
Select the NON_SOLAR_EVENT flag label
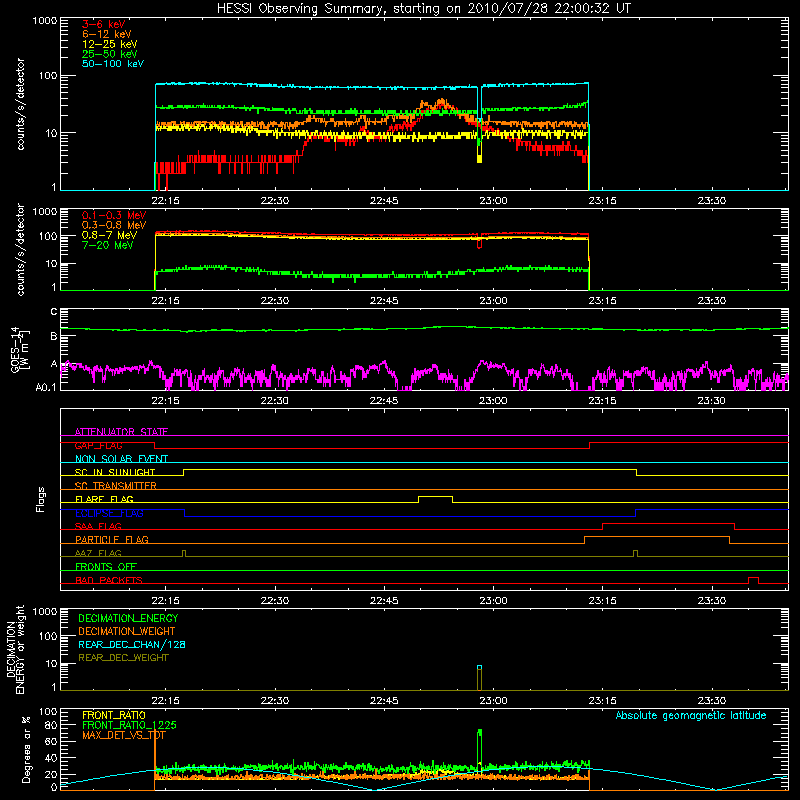click(121, 459)
